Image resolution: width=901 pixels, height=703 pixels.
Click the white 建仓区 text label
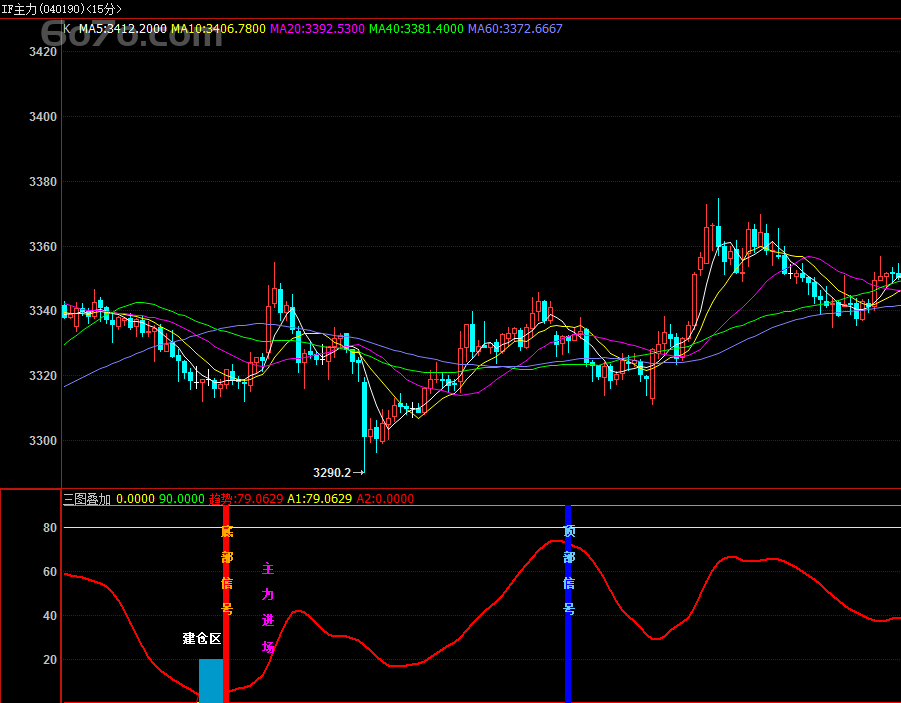pyautogui.click(x=201, y=639)
